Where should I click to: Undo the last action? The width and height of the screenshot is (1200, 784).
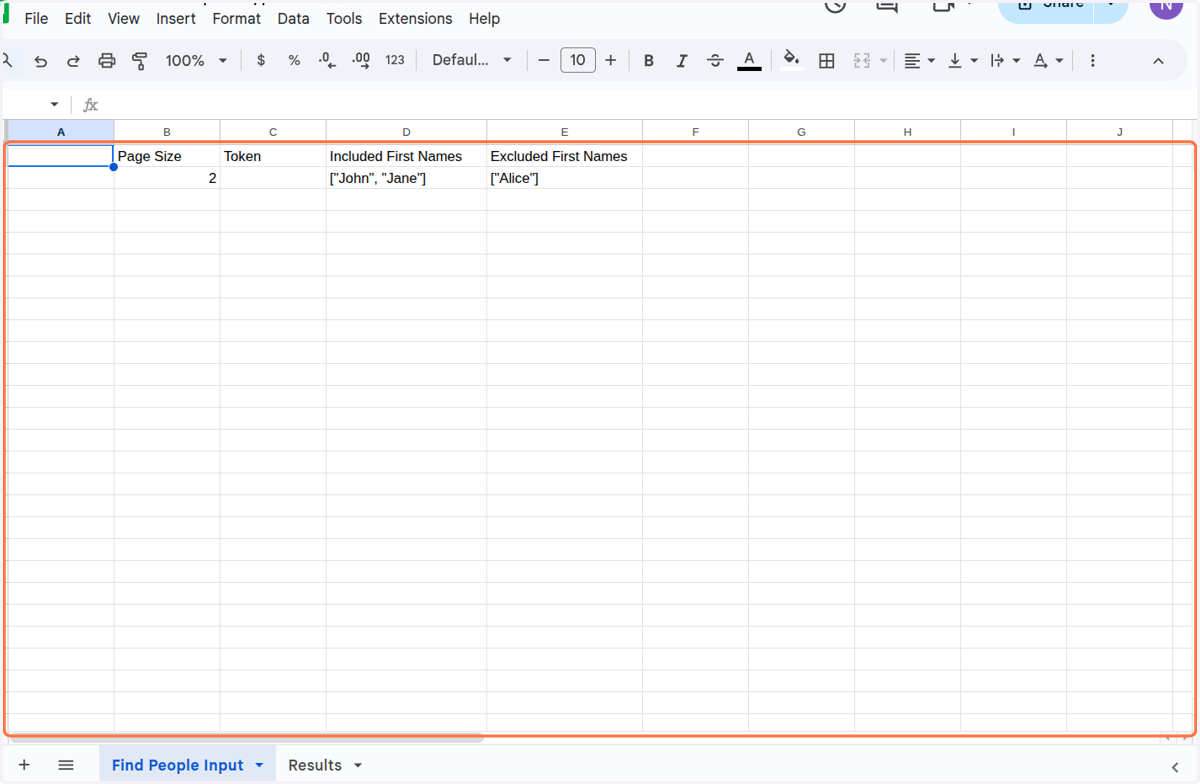41,61
